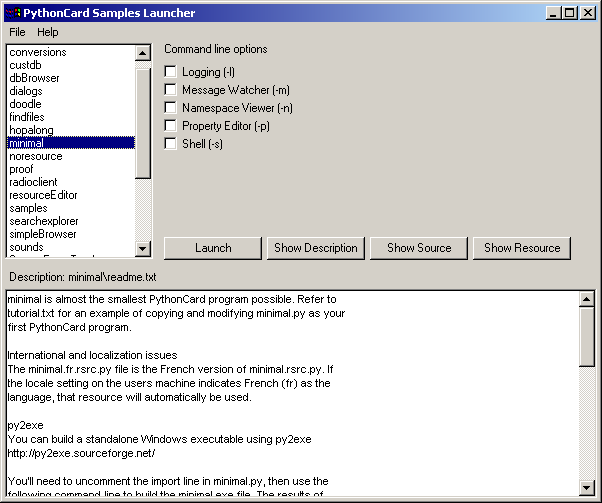This screenshot has width=602, height=503.
Task: Select simpleBrowser in the list
Action: tap(71, 234)
